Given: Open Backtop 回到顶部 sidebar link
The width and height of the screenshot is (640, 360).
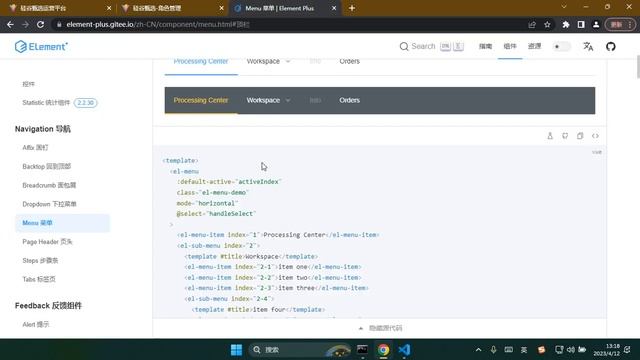Looking at the screenshot, I should click(47, 167).
